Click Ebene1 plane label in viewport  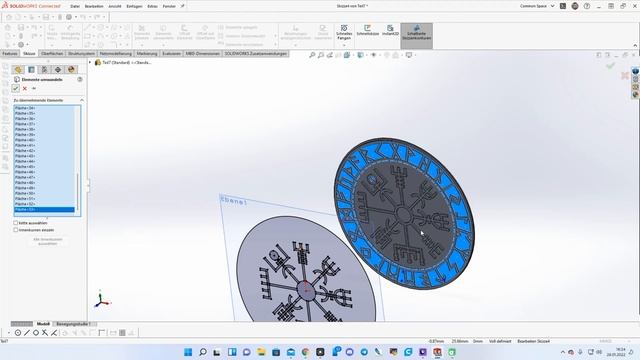click(x=233, y=200)
